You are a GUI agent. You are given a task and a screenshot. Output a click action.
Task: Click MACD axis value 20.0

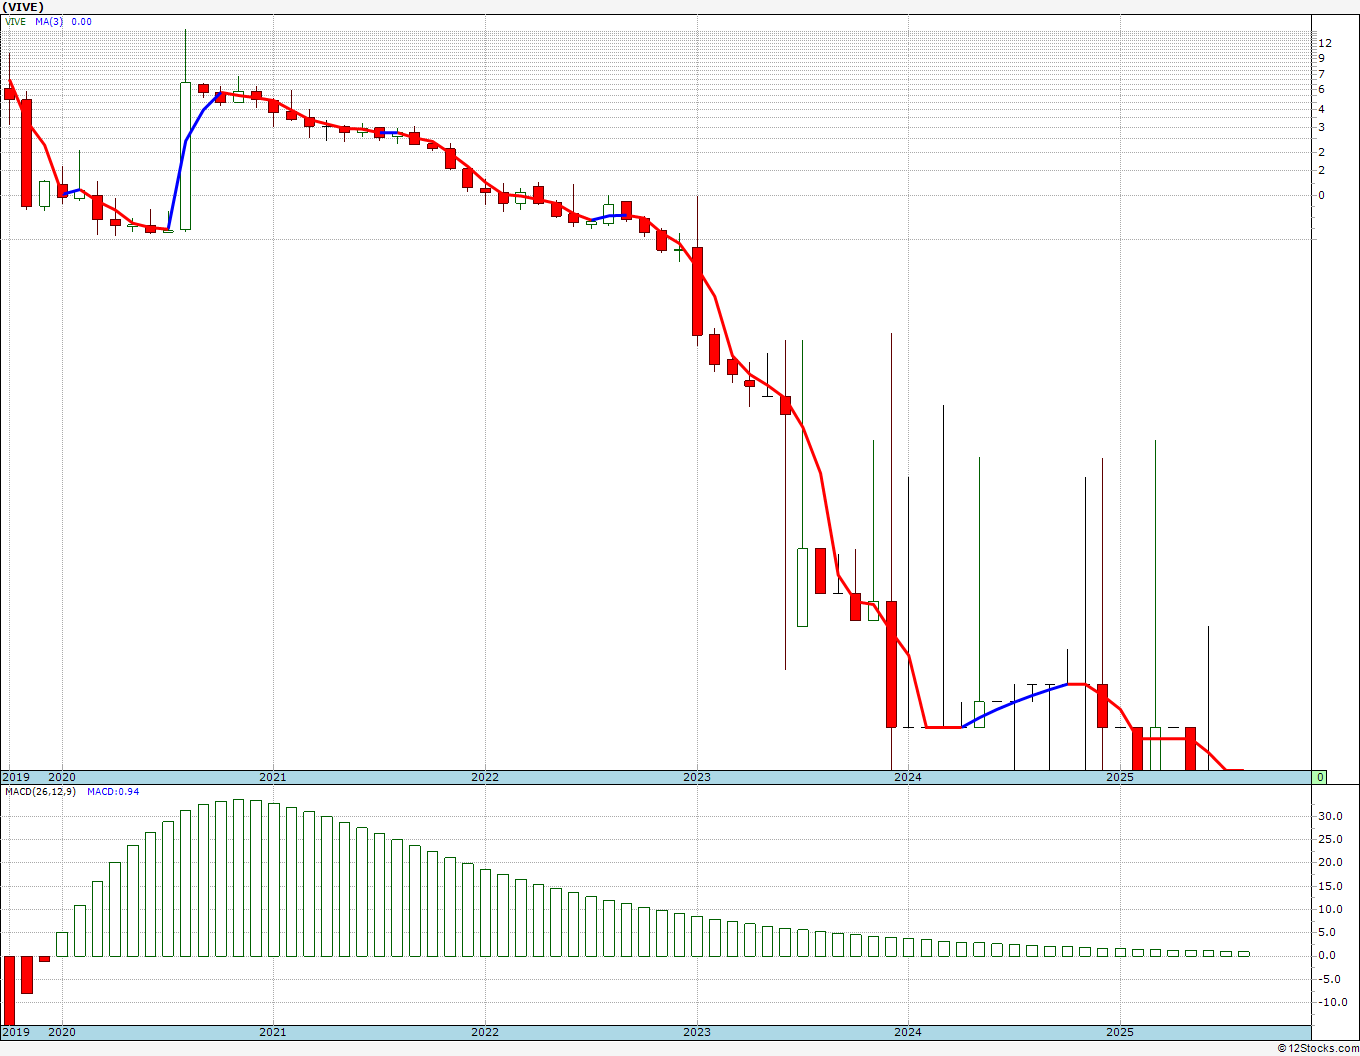point(1330,863)
